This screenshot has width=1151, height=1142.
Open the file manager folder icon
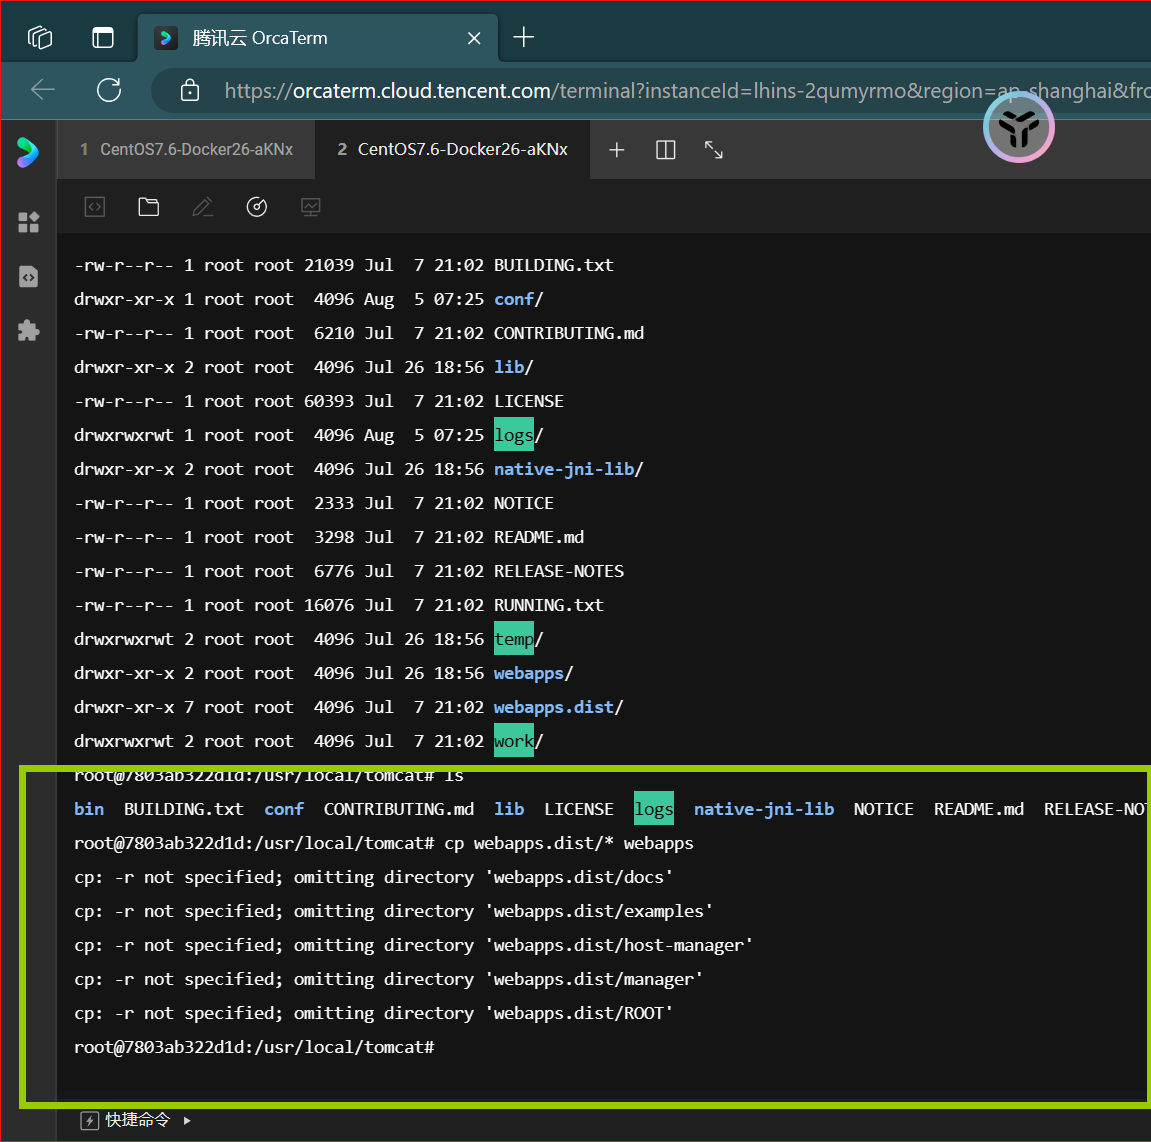pyautogui.click(x=149, y=207)
